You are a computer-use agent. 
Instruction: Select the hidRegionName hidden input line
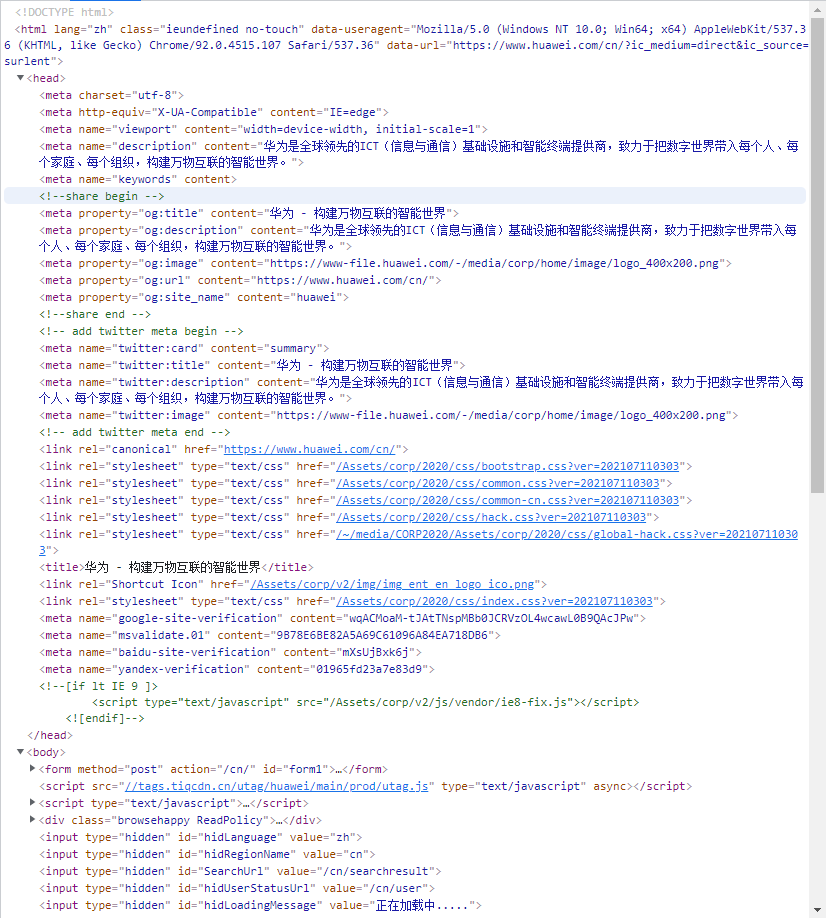click(x=207, y=854)
